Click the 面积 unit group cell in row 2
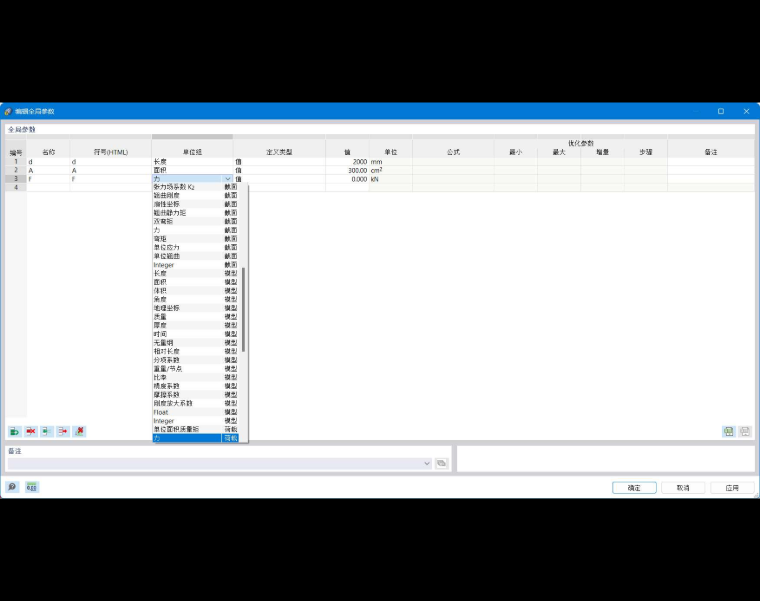760x601 pixels. [192, 171]
